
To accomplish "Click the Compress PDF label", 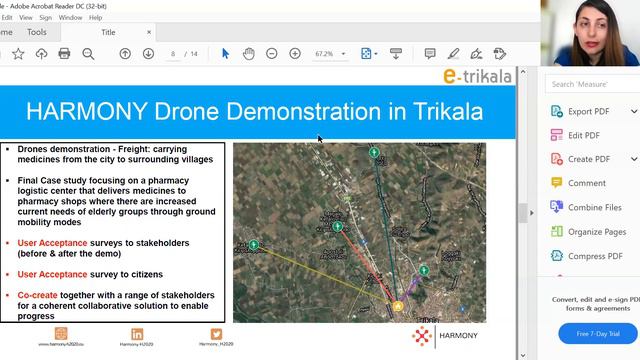I will point(595,256).
